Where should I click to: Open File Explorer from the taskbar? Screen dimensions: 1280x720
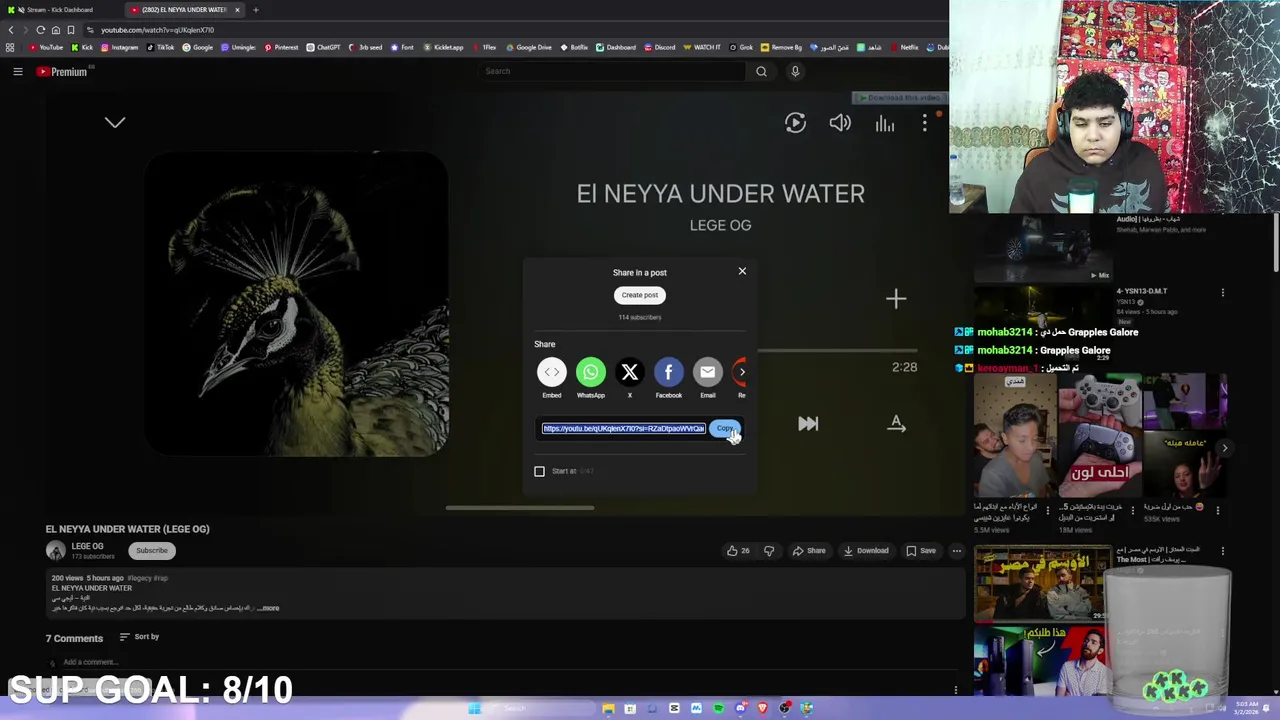pyautogui.click(x=608, y=708)
